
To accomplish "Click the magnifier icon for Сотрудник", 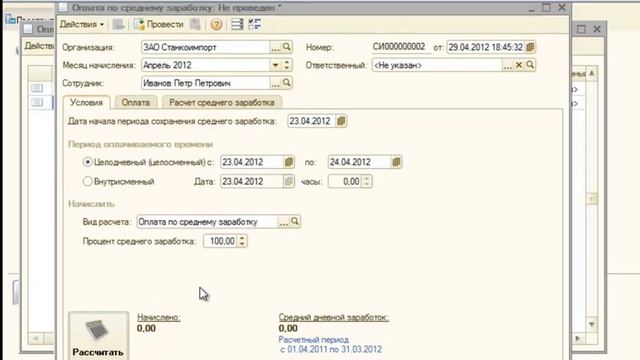I will pos(287,83).
